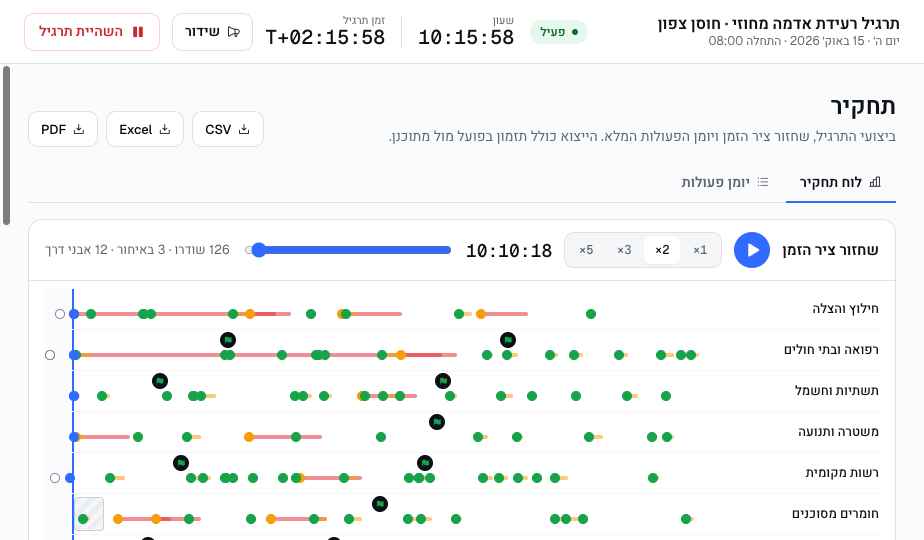Select the ×2 replay speed
The image size is (924, 540).
[662, 250]
